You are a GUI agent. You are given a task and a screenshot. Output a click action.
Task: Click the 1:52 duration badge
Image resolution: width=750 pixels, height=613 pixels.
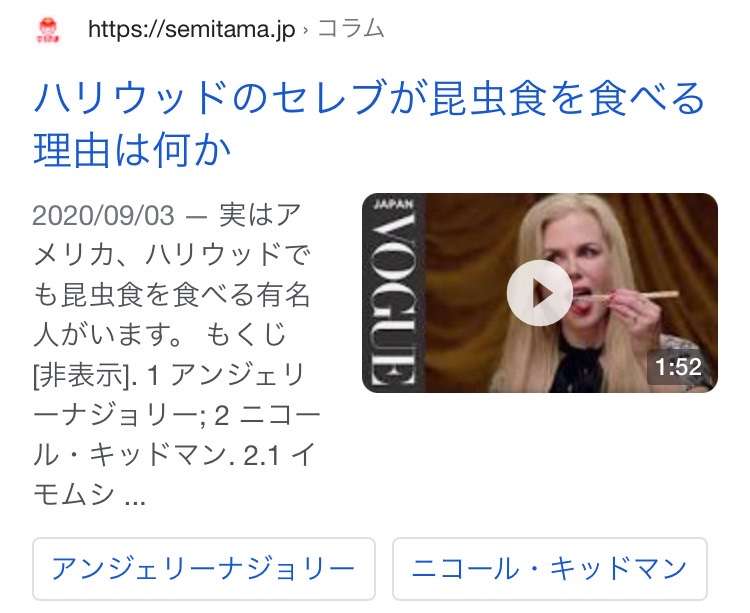point(678,367)
